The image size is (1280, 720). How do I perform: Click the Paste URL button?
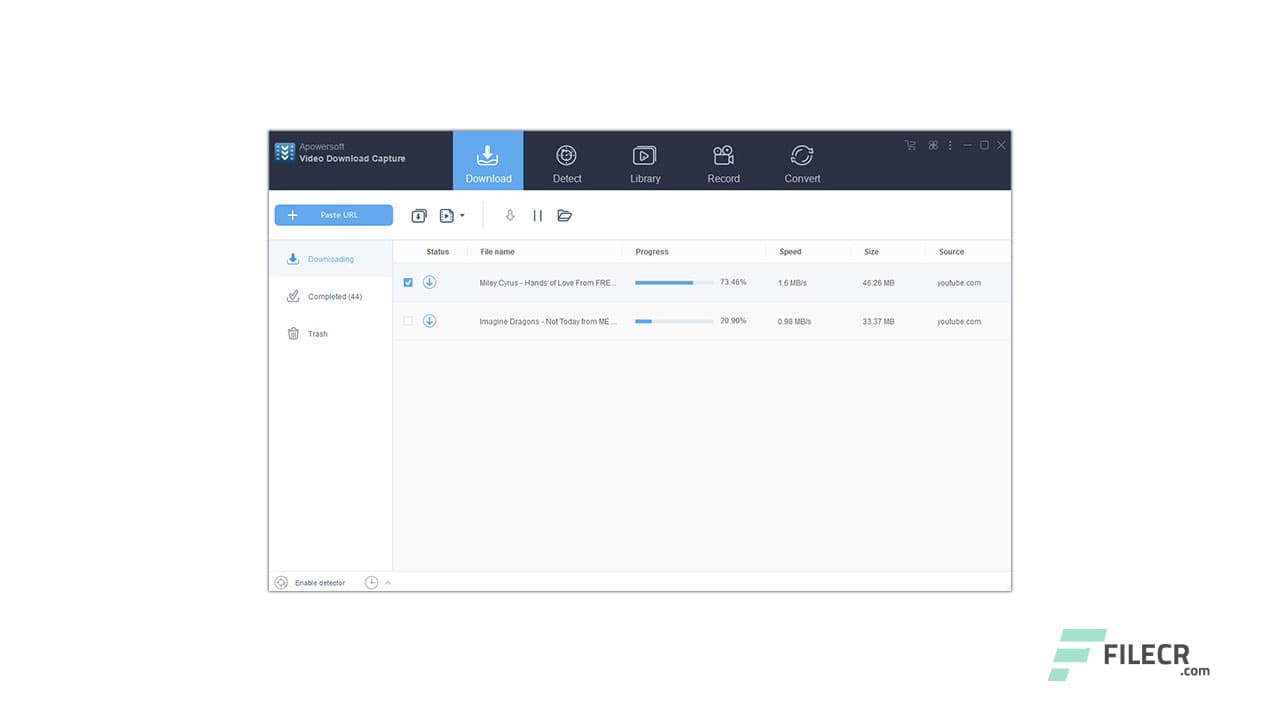coord(333,215)
